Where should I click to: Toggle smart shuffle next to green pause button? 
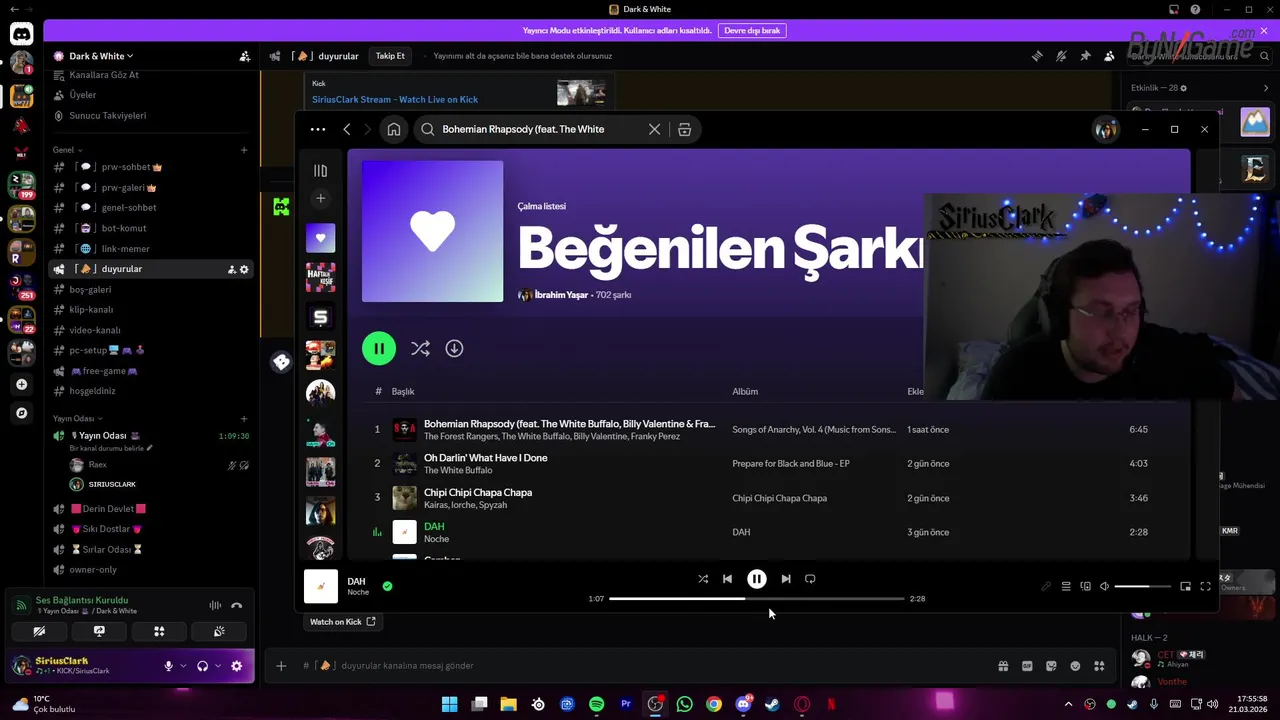420,348
